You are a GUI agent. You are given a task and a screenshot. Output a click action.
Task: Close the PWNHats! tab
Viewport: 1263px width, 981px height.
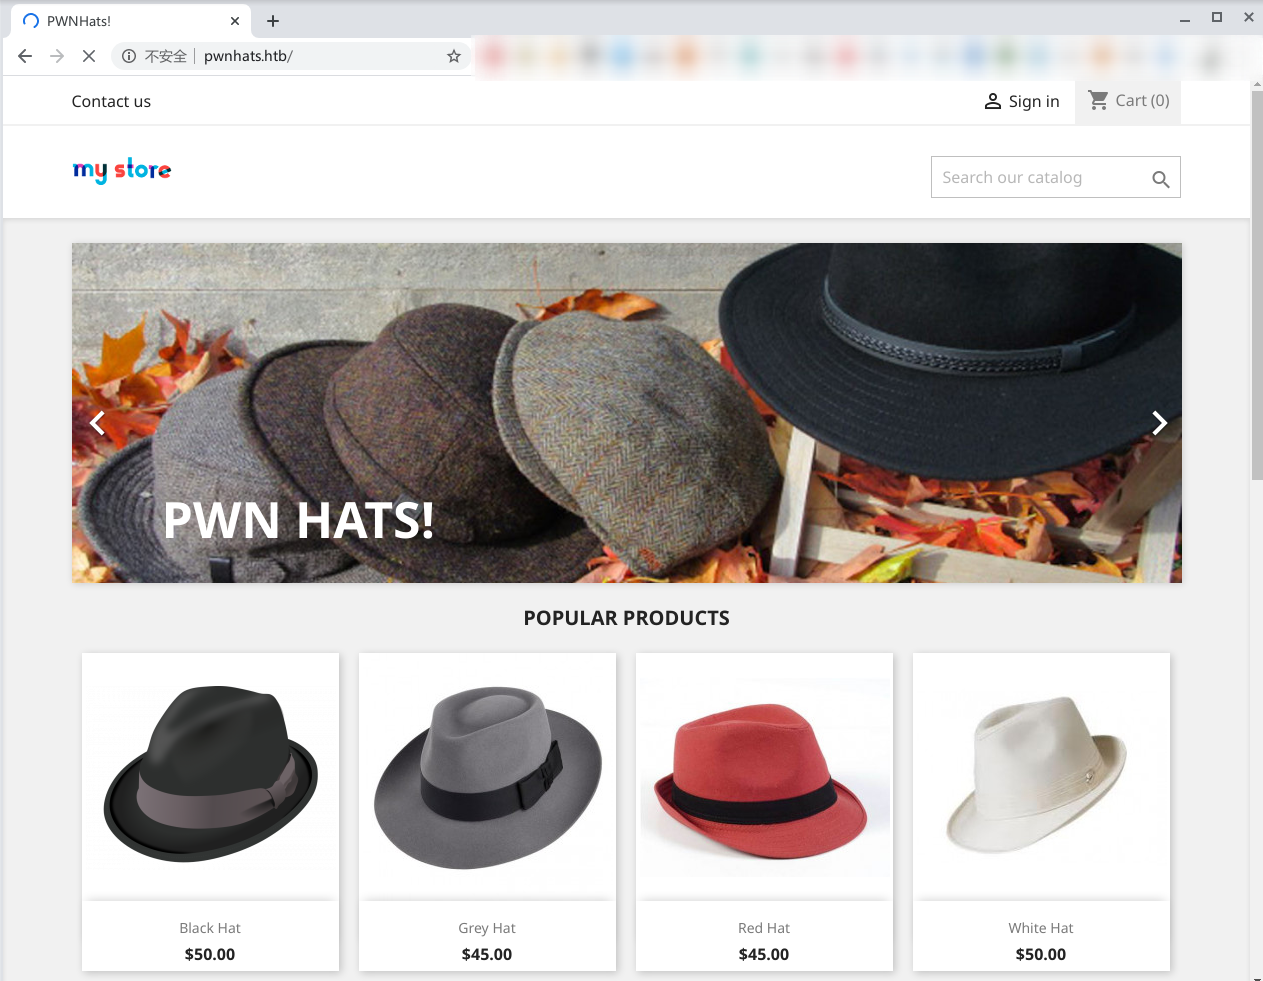tap(235, 21)
